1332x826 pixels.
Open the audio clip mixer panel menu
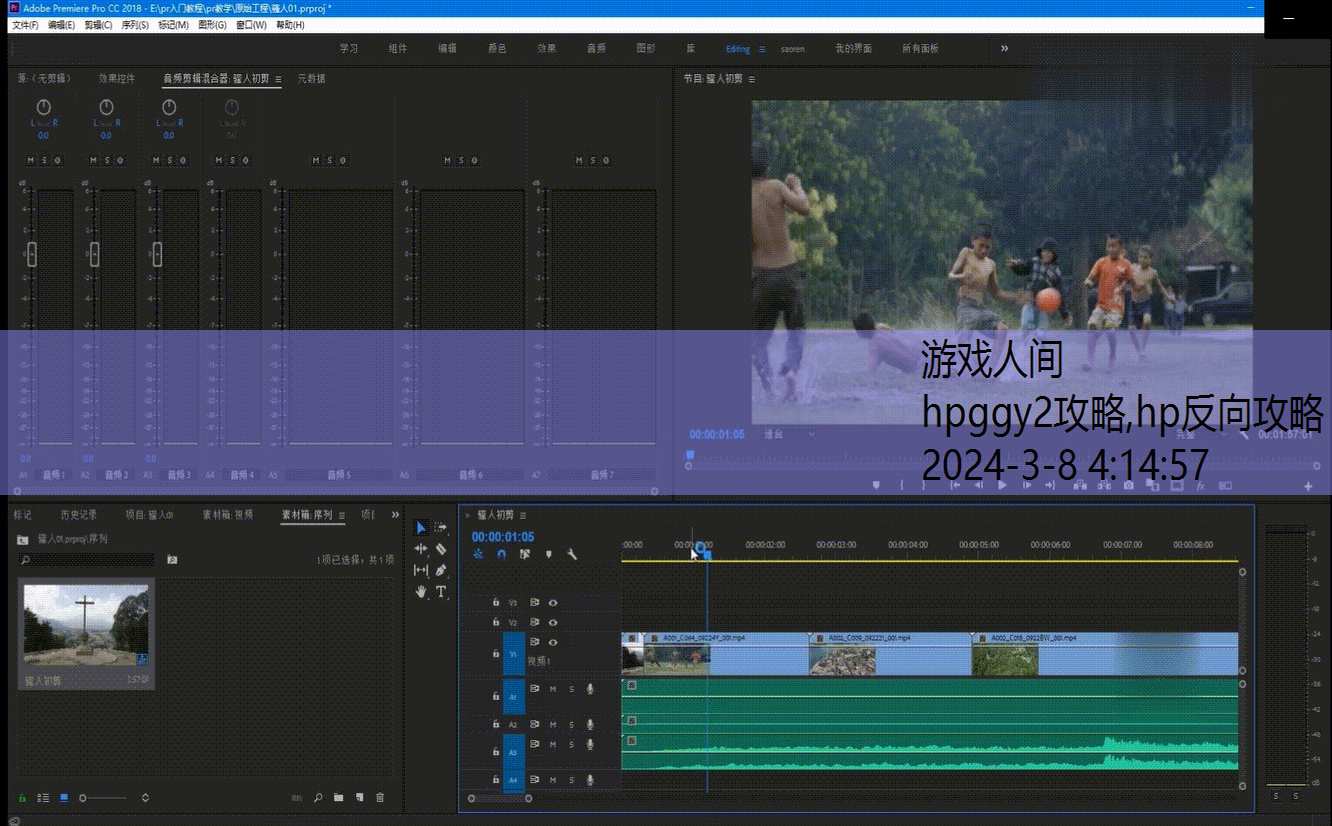(278, 79)
